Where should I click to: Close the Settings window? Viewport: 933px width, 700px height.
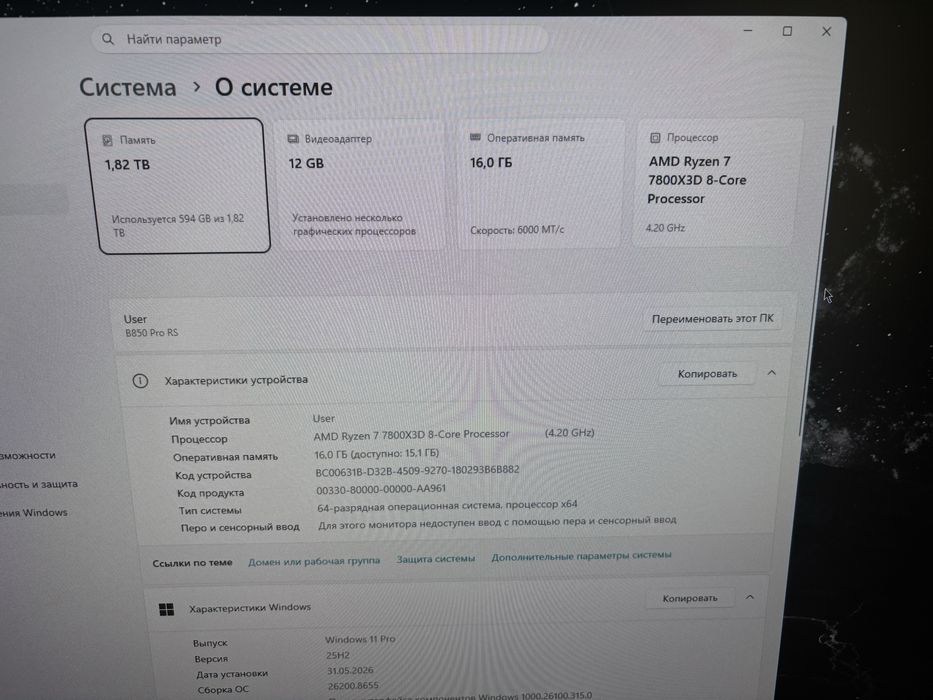click(826, 32)
